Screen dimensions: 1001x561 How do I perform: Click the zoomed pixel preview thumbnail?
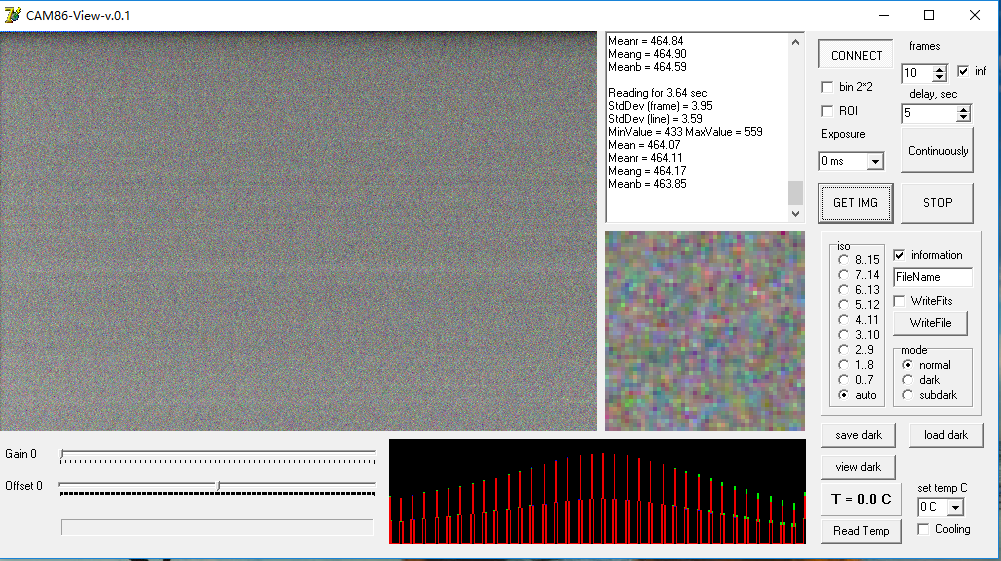pyautogui.click(x=705, y=331)
